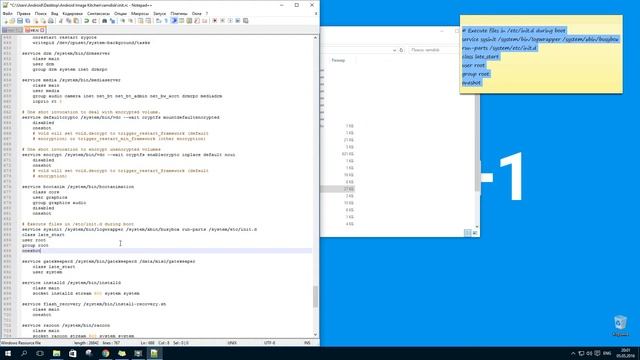Click scroll-up arrow of editor scrollbar
This screenshot has height=360, width=640.
pos(315,38)
